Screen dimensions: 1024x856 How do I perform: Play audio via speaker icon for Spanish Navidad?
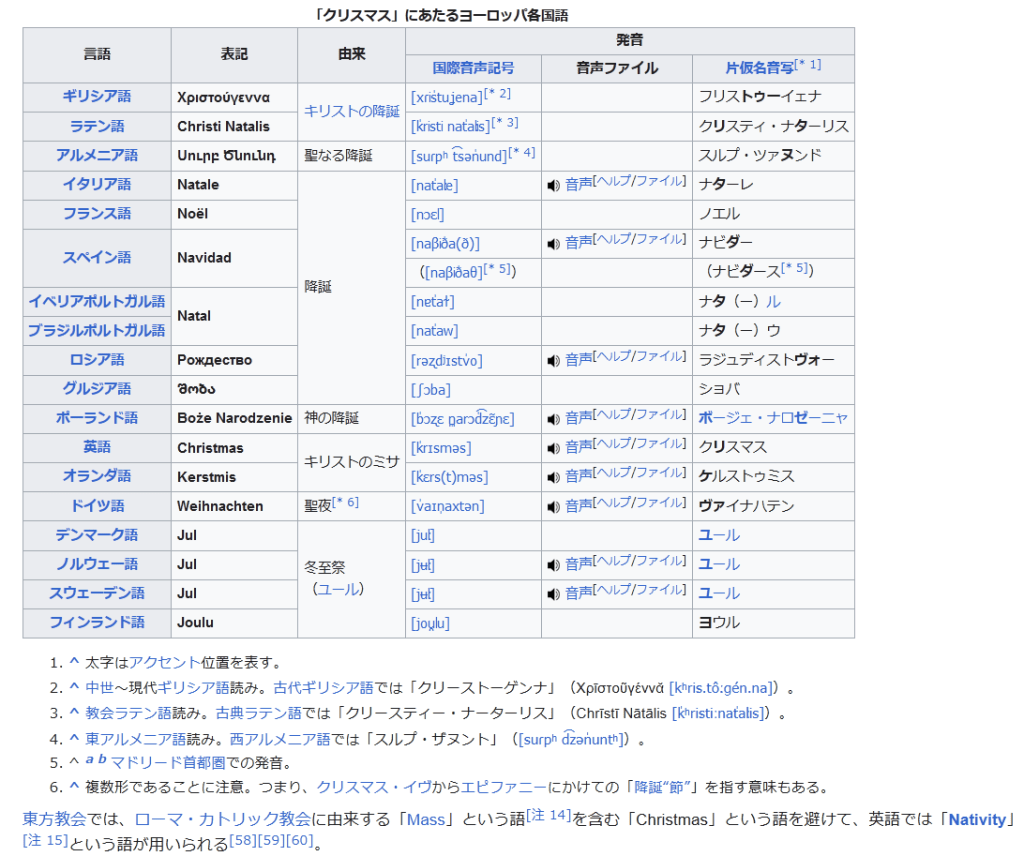click(553, 243)
